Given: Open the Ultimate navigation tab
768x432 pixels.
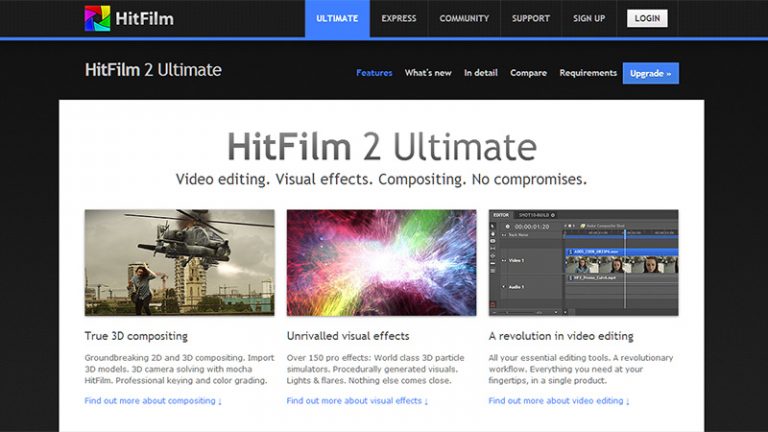Looking at the screenshot, I should pyautogui.click(x=337, y=18).
